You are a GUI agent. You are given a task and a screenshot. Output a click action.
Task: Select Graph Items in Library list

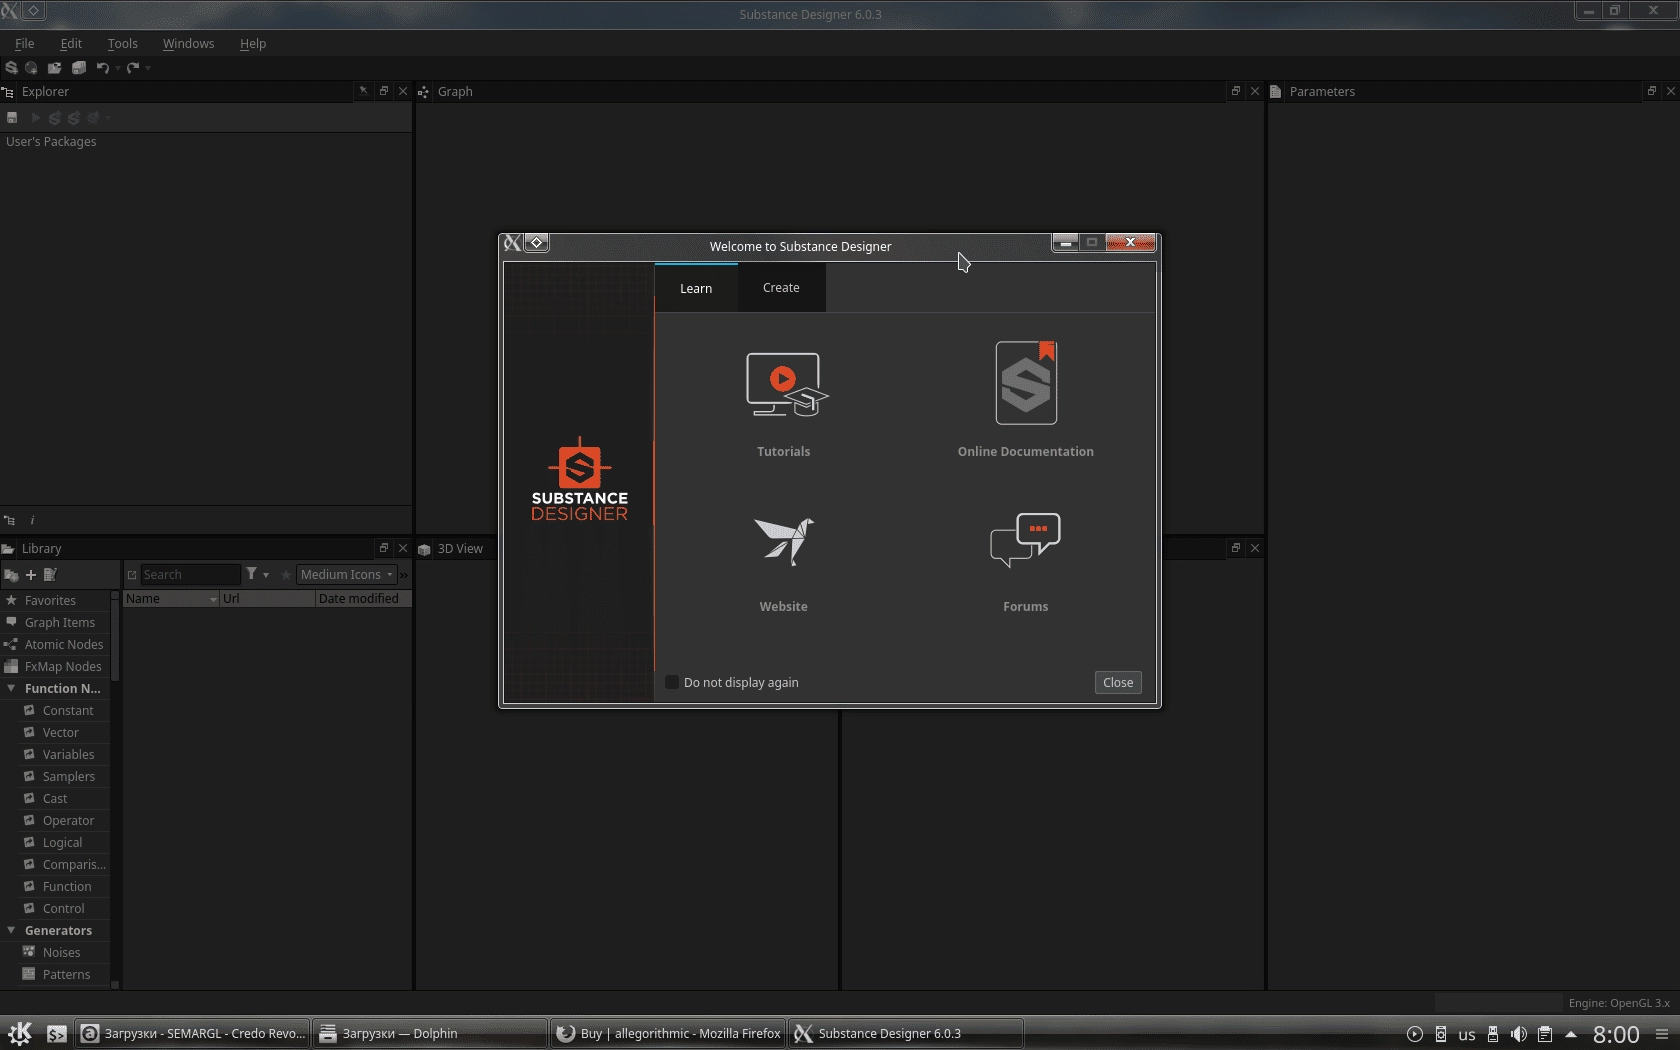click(x=55, y=622)
